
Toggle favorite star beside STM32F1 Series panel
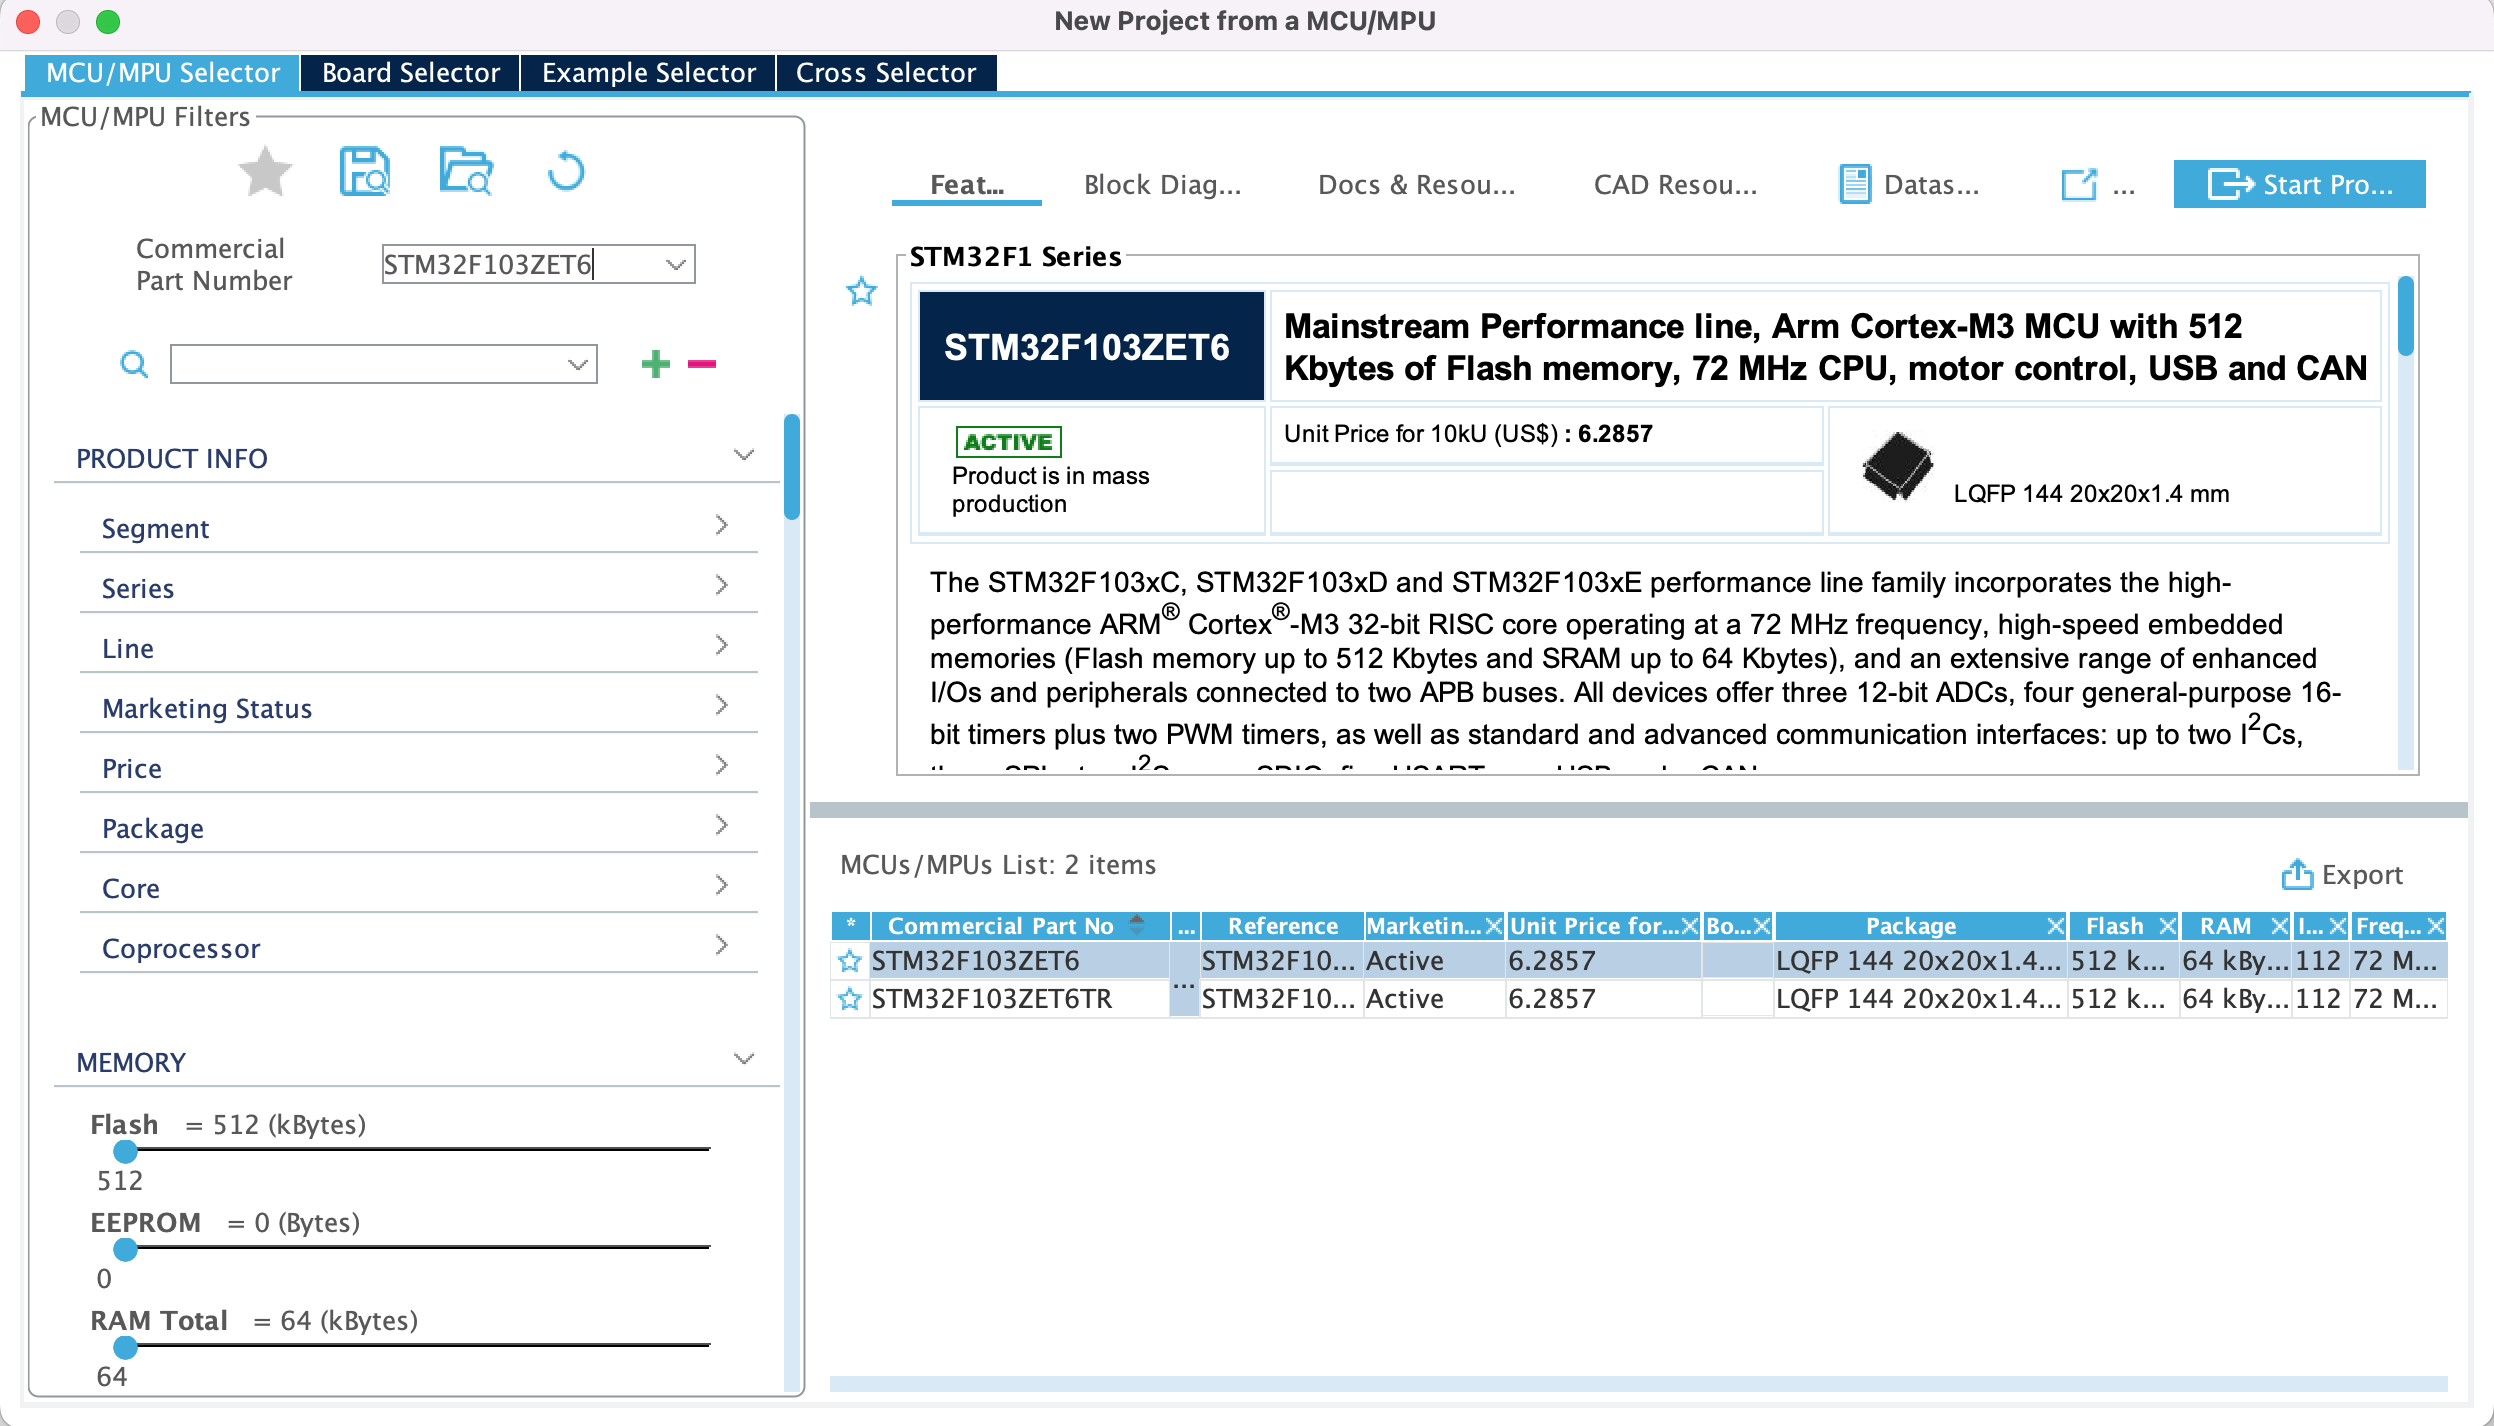(861, 292)
